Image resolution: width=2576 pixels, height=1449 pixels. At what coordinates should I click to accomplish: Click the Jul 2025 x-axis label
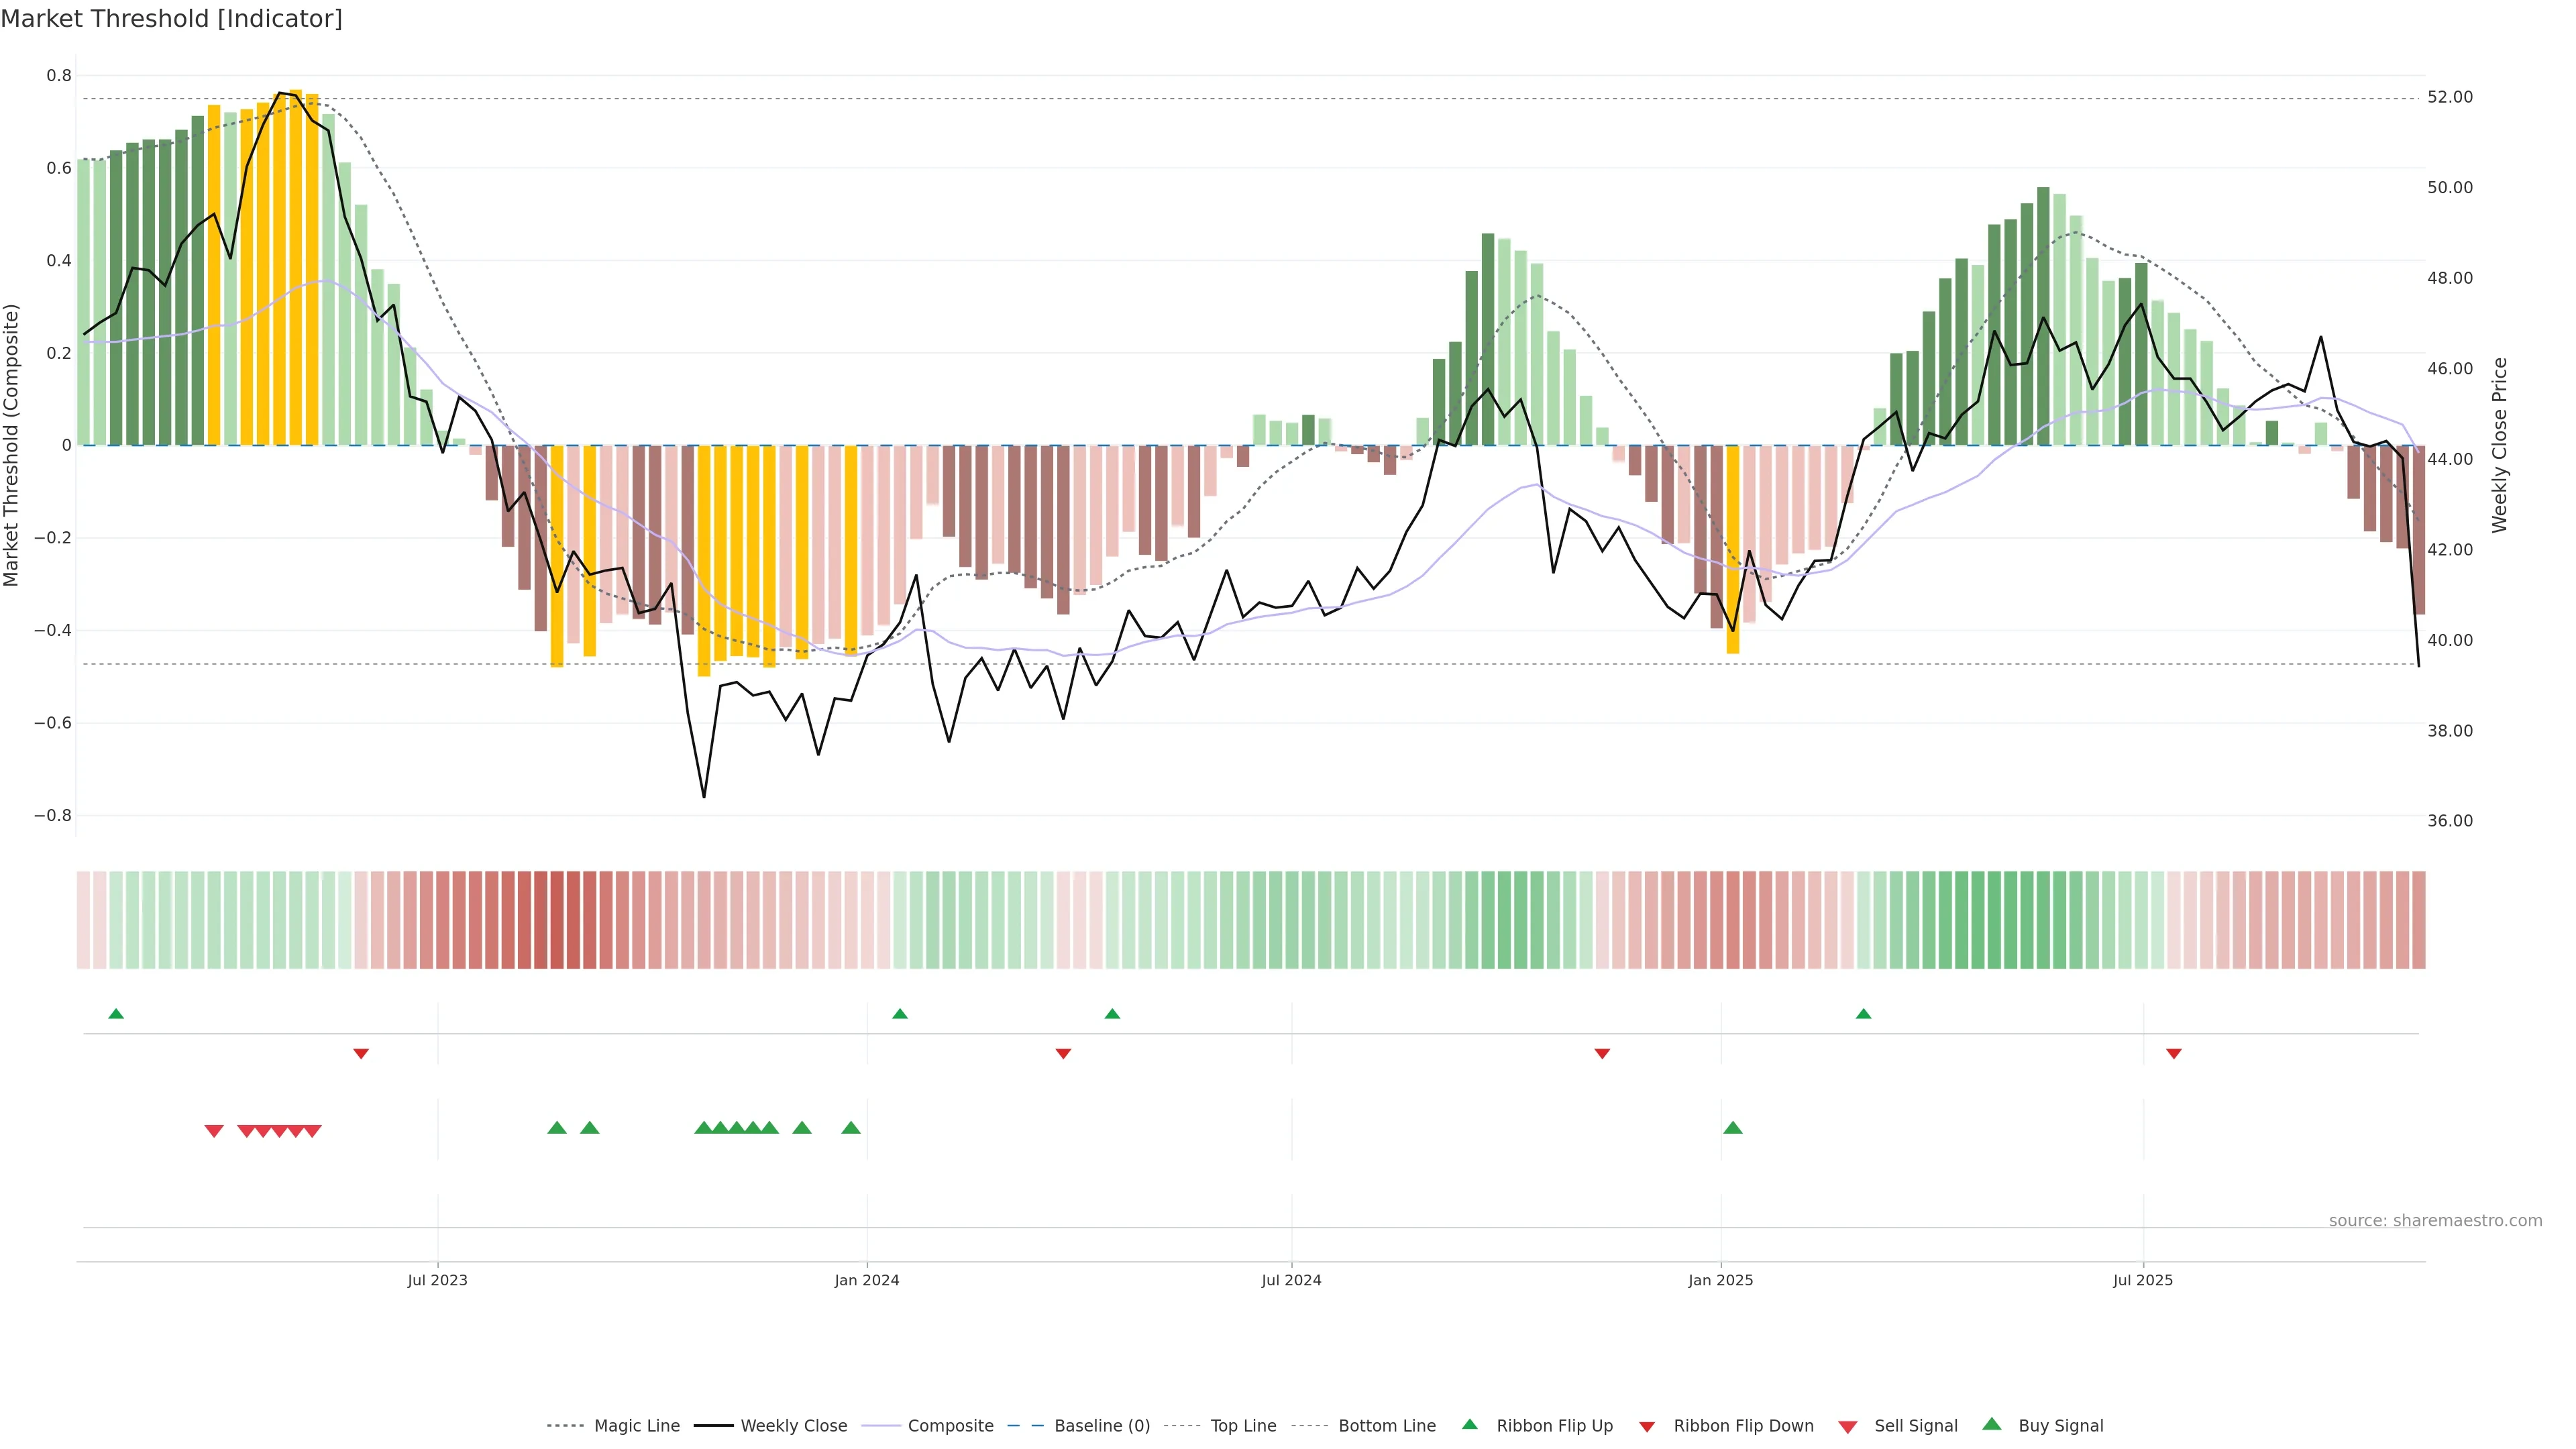pos(2143,1280)
